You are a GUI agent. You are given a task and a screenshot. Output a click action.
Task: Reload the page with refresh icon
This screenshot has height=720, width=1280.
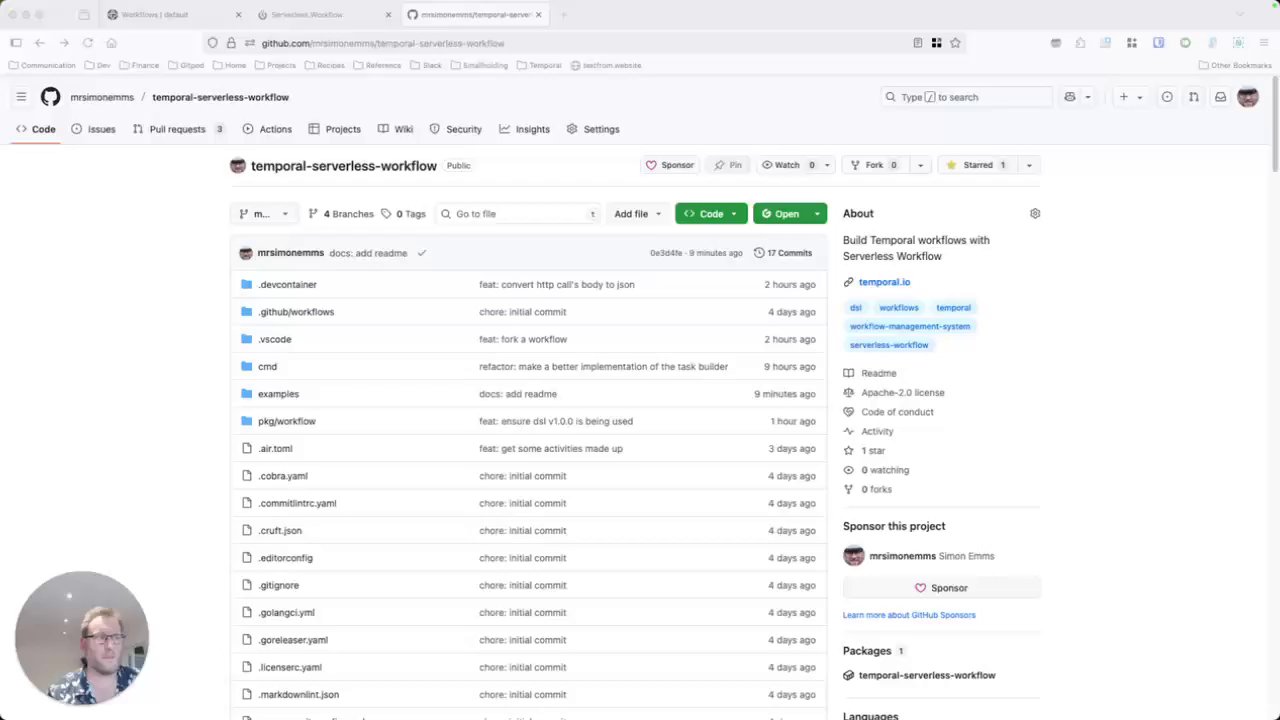(x=88, y=43)
